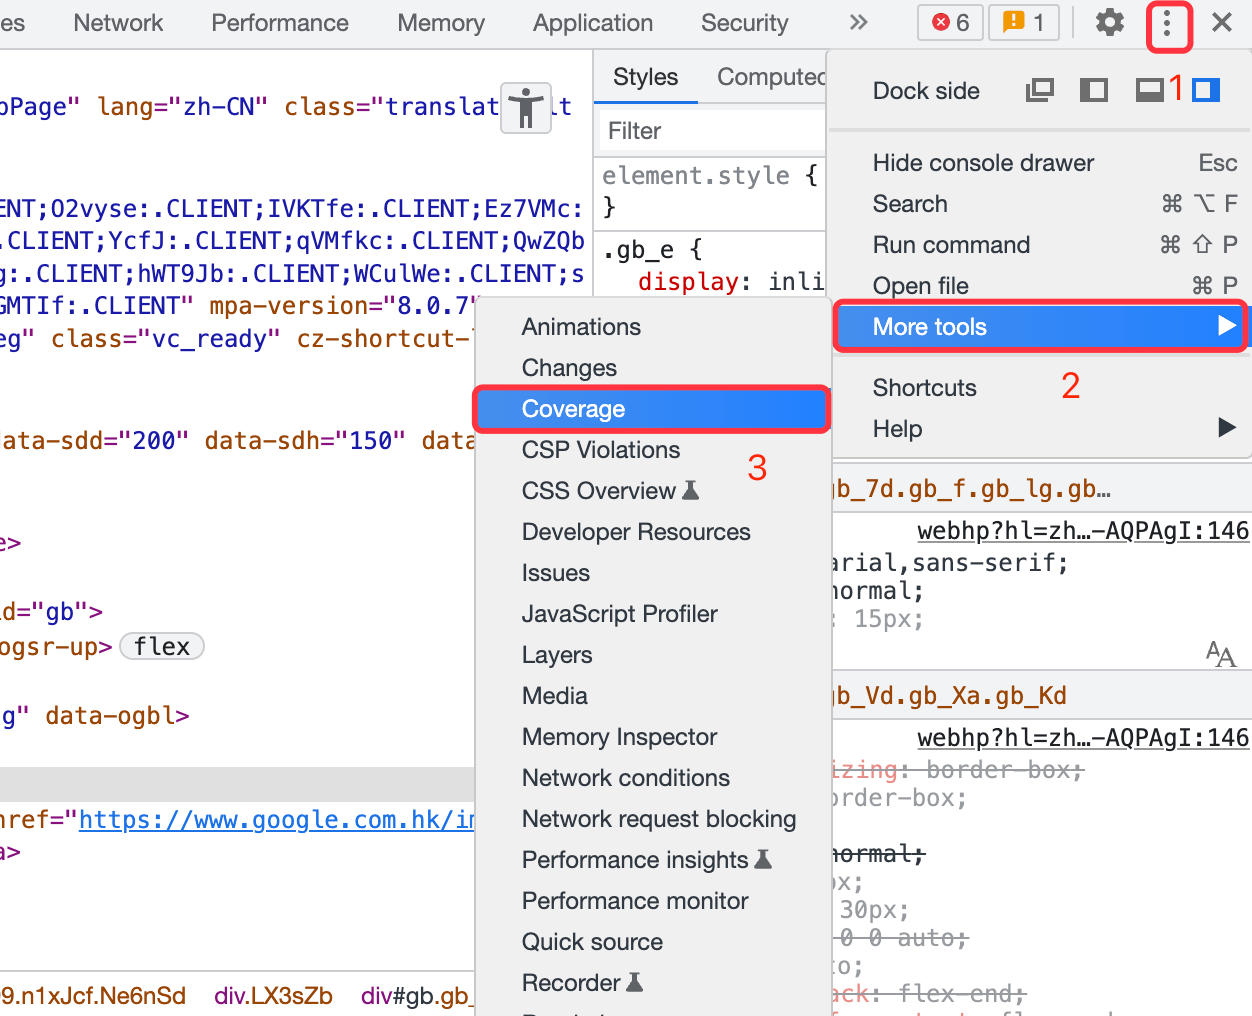Viewport: 1252px width, 1016px height.
Task: Select the Computed pane tab
Action: coord(771,77)
